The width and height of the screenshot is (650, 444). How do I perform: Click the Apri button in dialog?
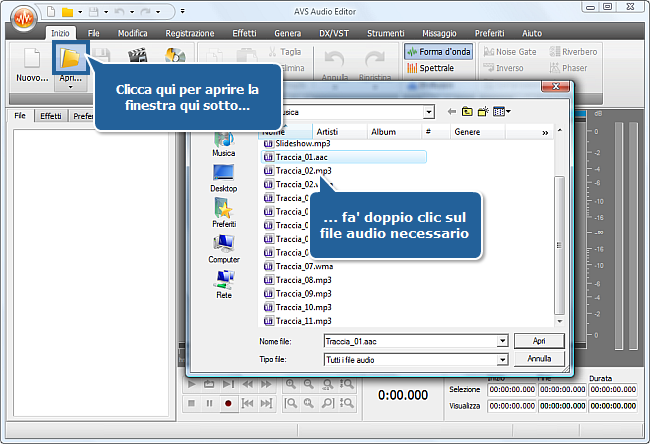(539, 341)
